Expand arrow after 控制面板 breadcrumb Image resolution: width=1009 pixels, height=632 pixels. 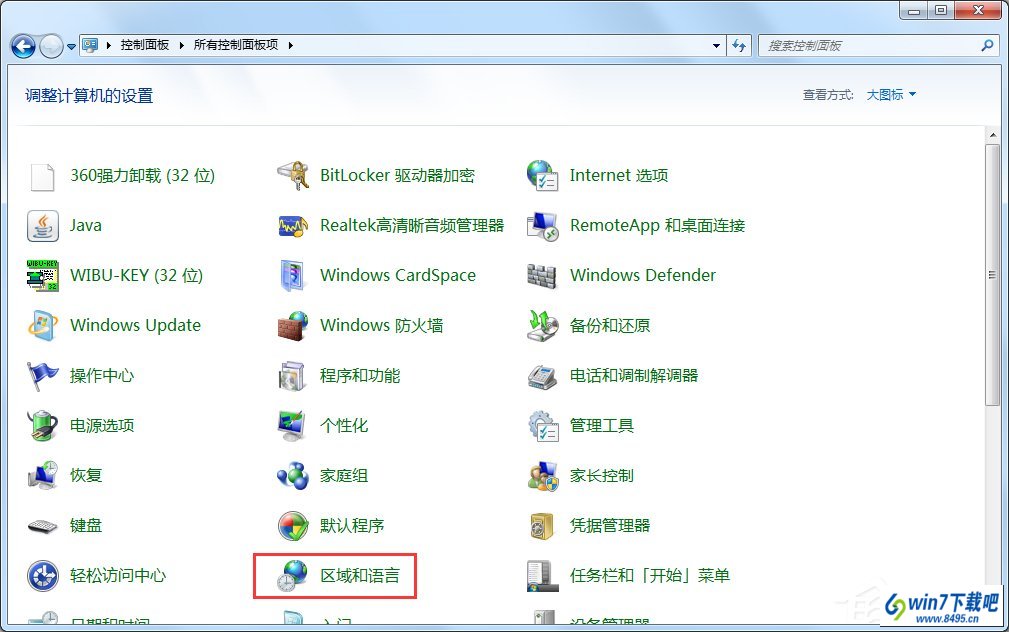coord(181,45)
